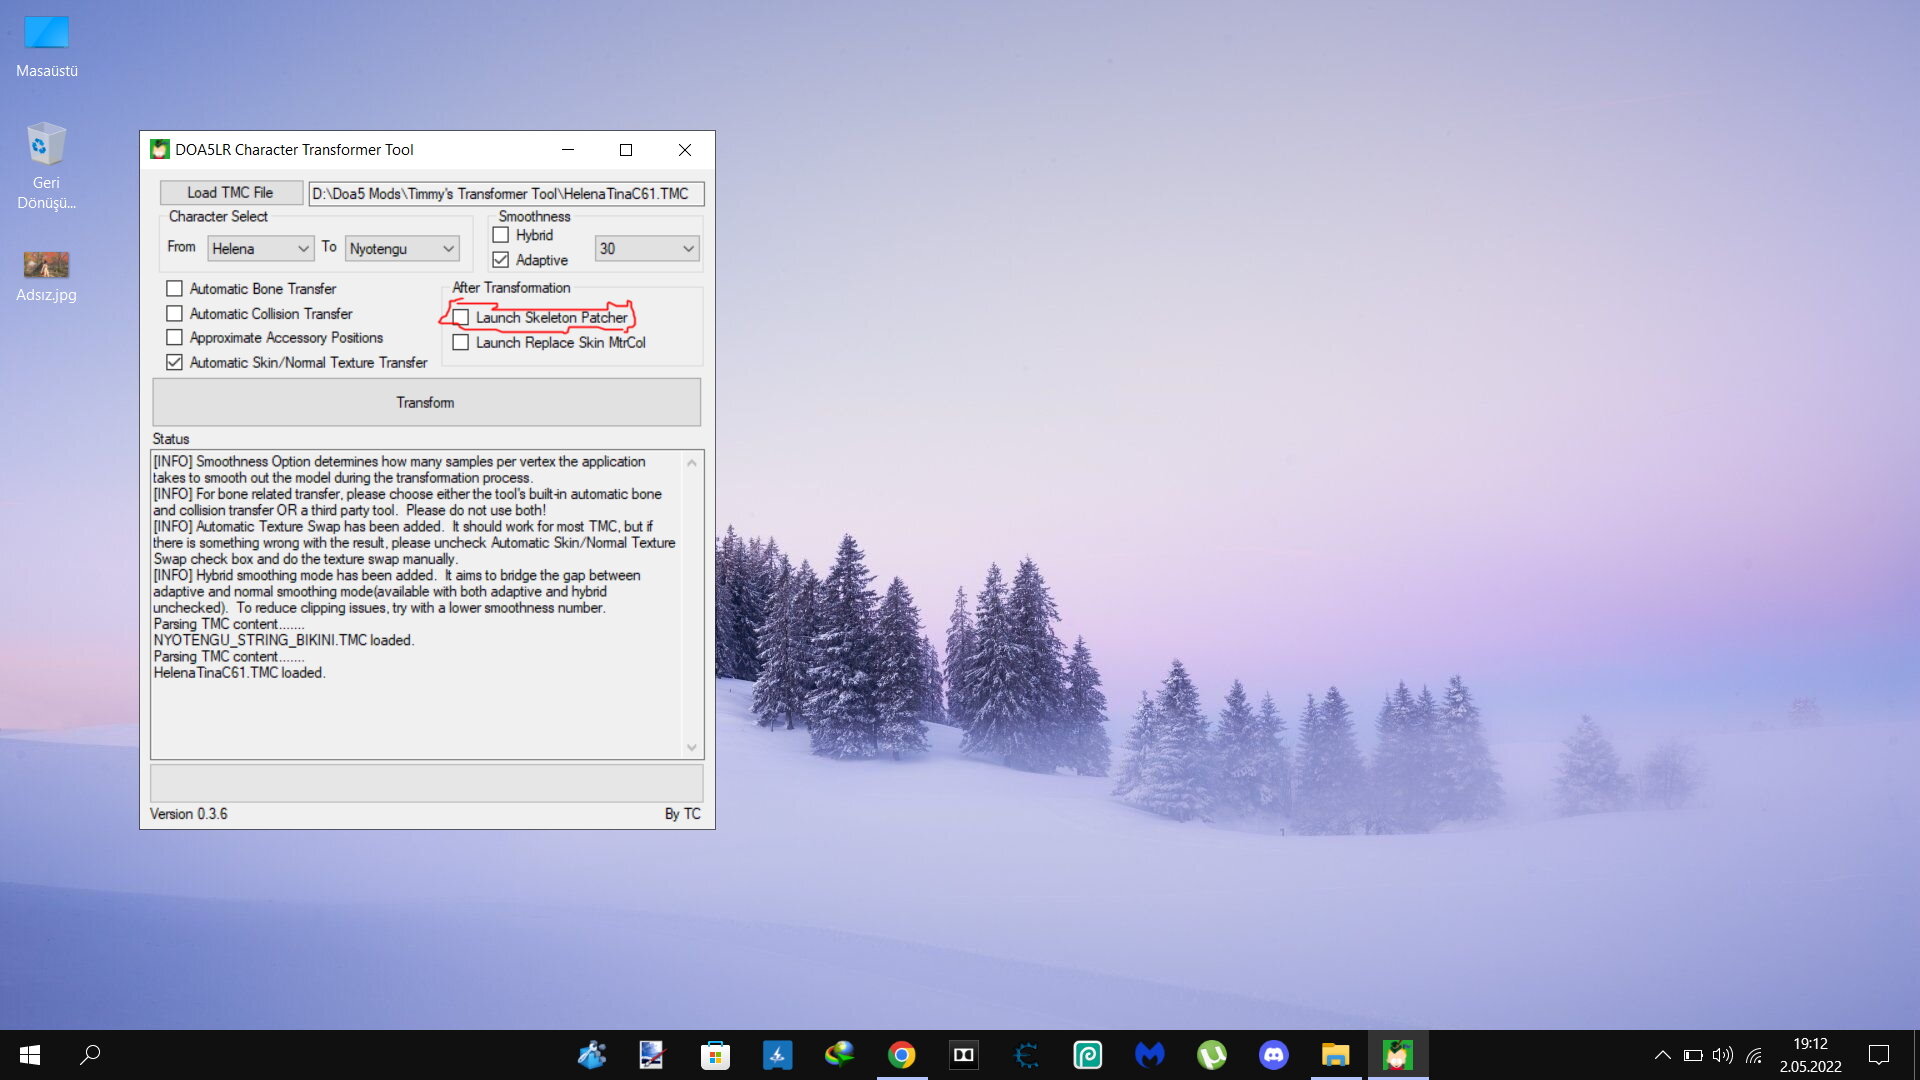Click the Transformer Tool title bar icon
The width and height of the screenshot is (1920, 1080).
(x=160, y=150)
